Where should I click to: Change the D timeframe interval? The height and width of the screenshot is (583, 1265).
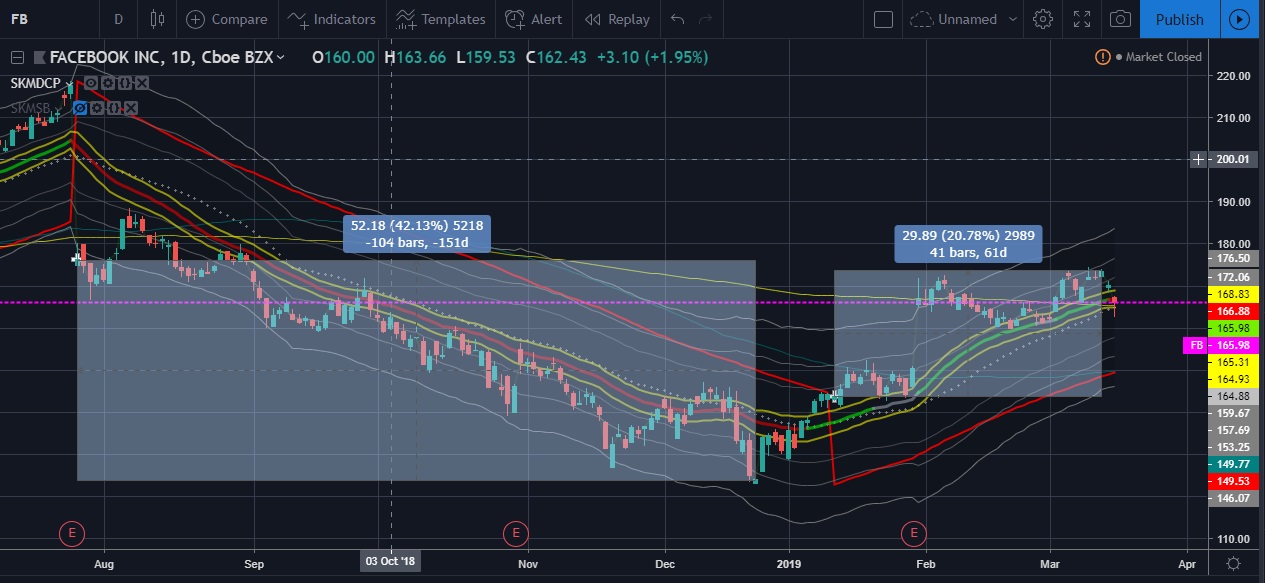(119, 19)
